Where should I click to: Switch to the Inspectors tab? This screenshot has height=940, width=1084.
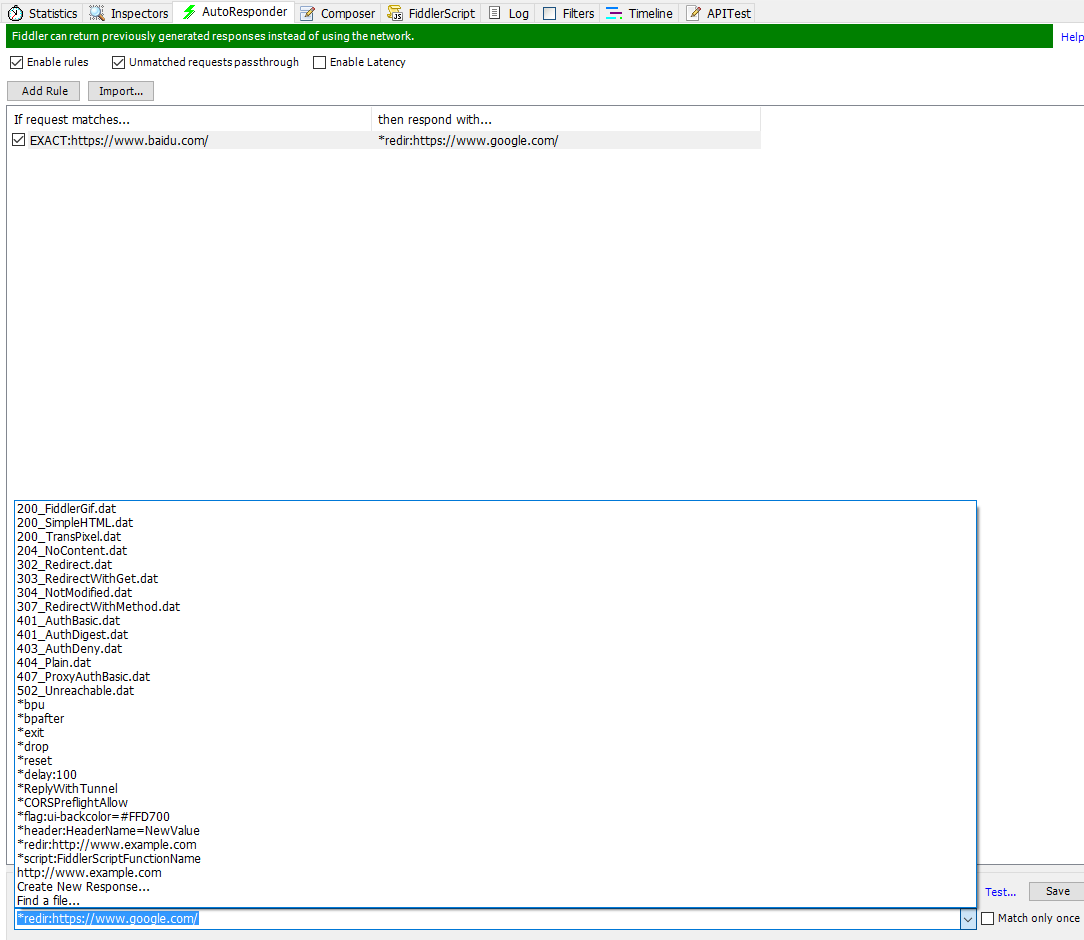point(129,13)
